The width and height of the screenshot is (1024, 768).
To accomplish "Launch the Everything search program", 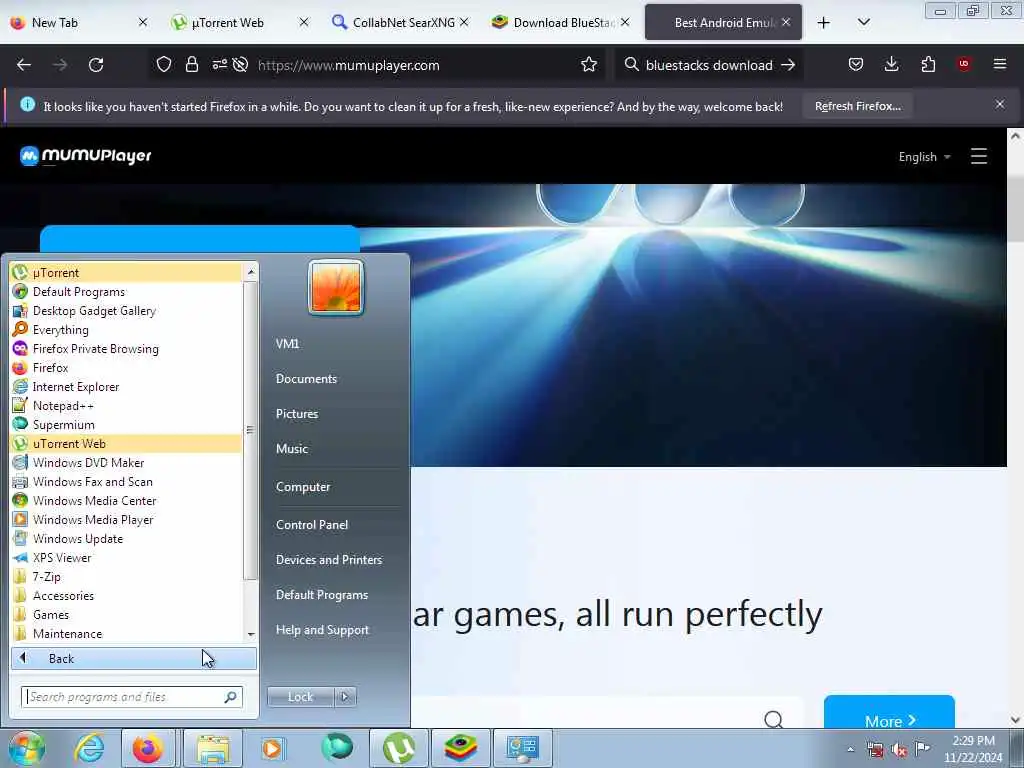I will (126, 329).
